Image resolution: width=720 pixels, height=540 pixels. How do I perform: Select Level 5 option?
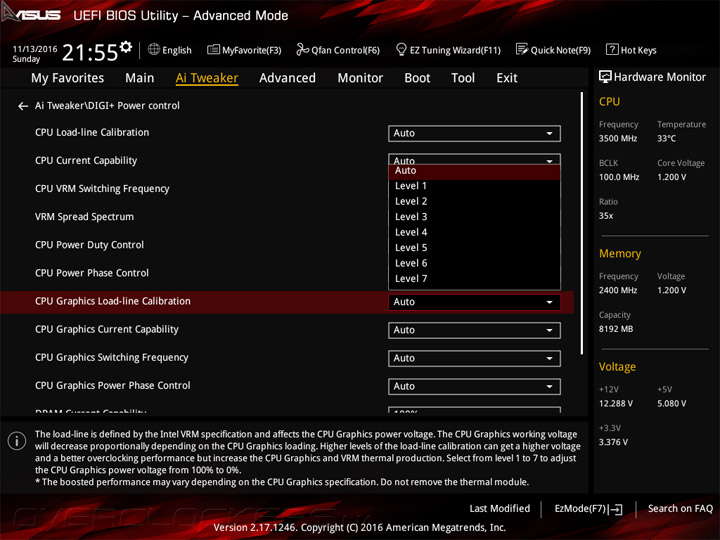(x=474, y=248)
